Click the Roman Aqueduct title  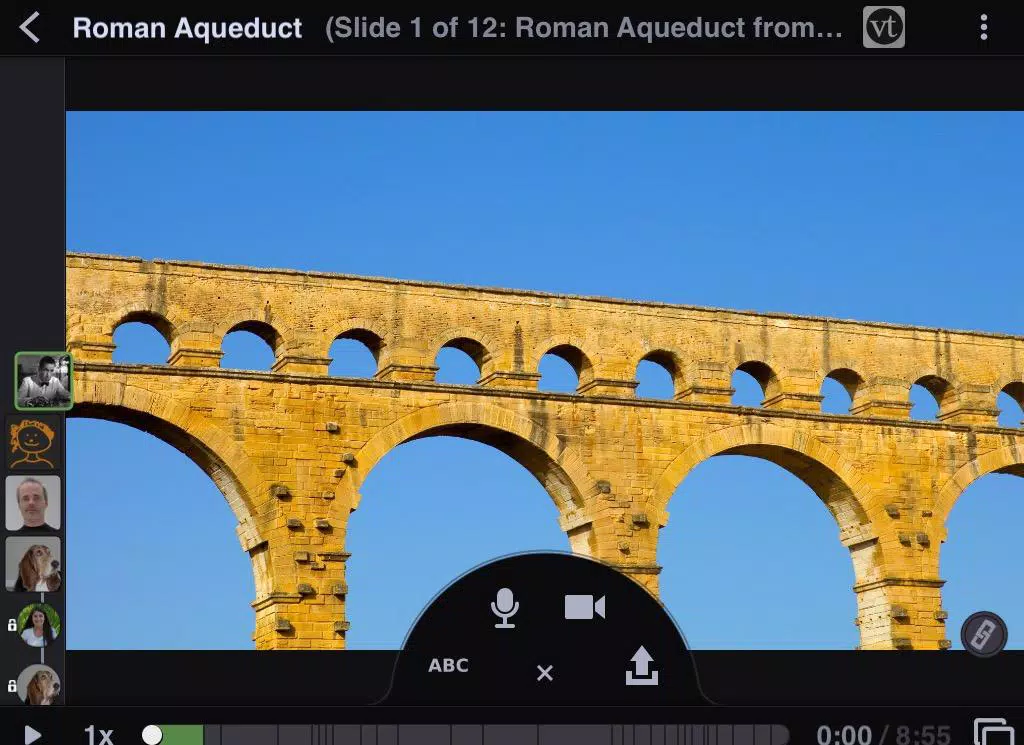(x=187, y=28)
